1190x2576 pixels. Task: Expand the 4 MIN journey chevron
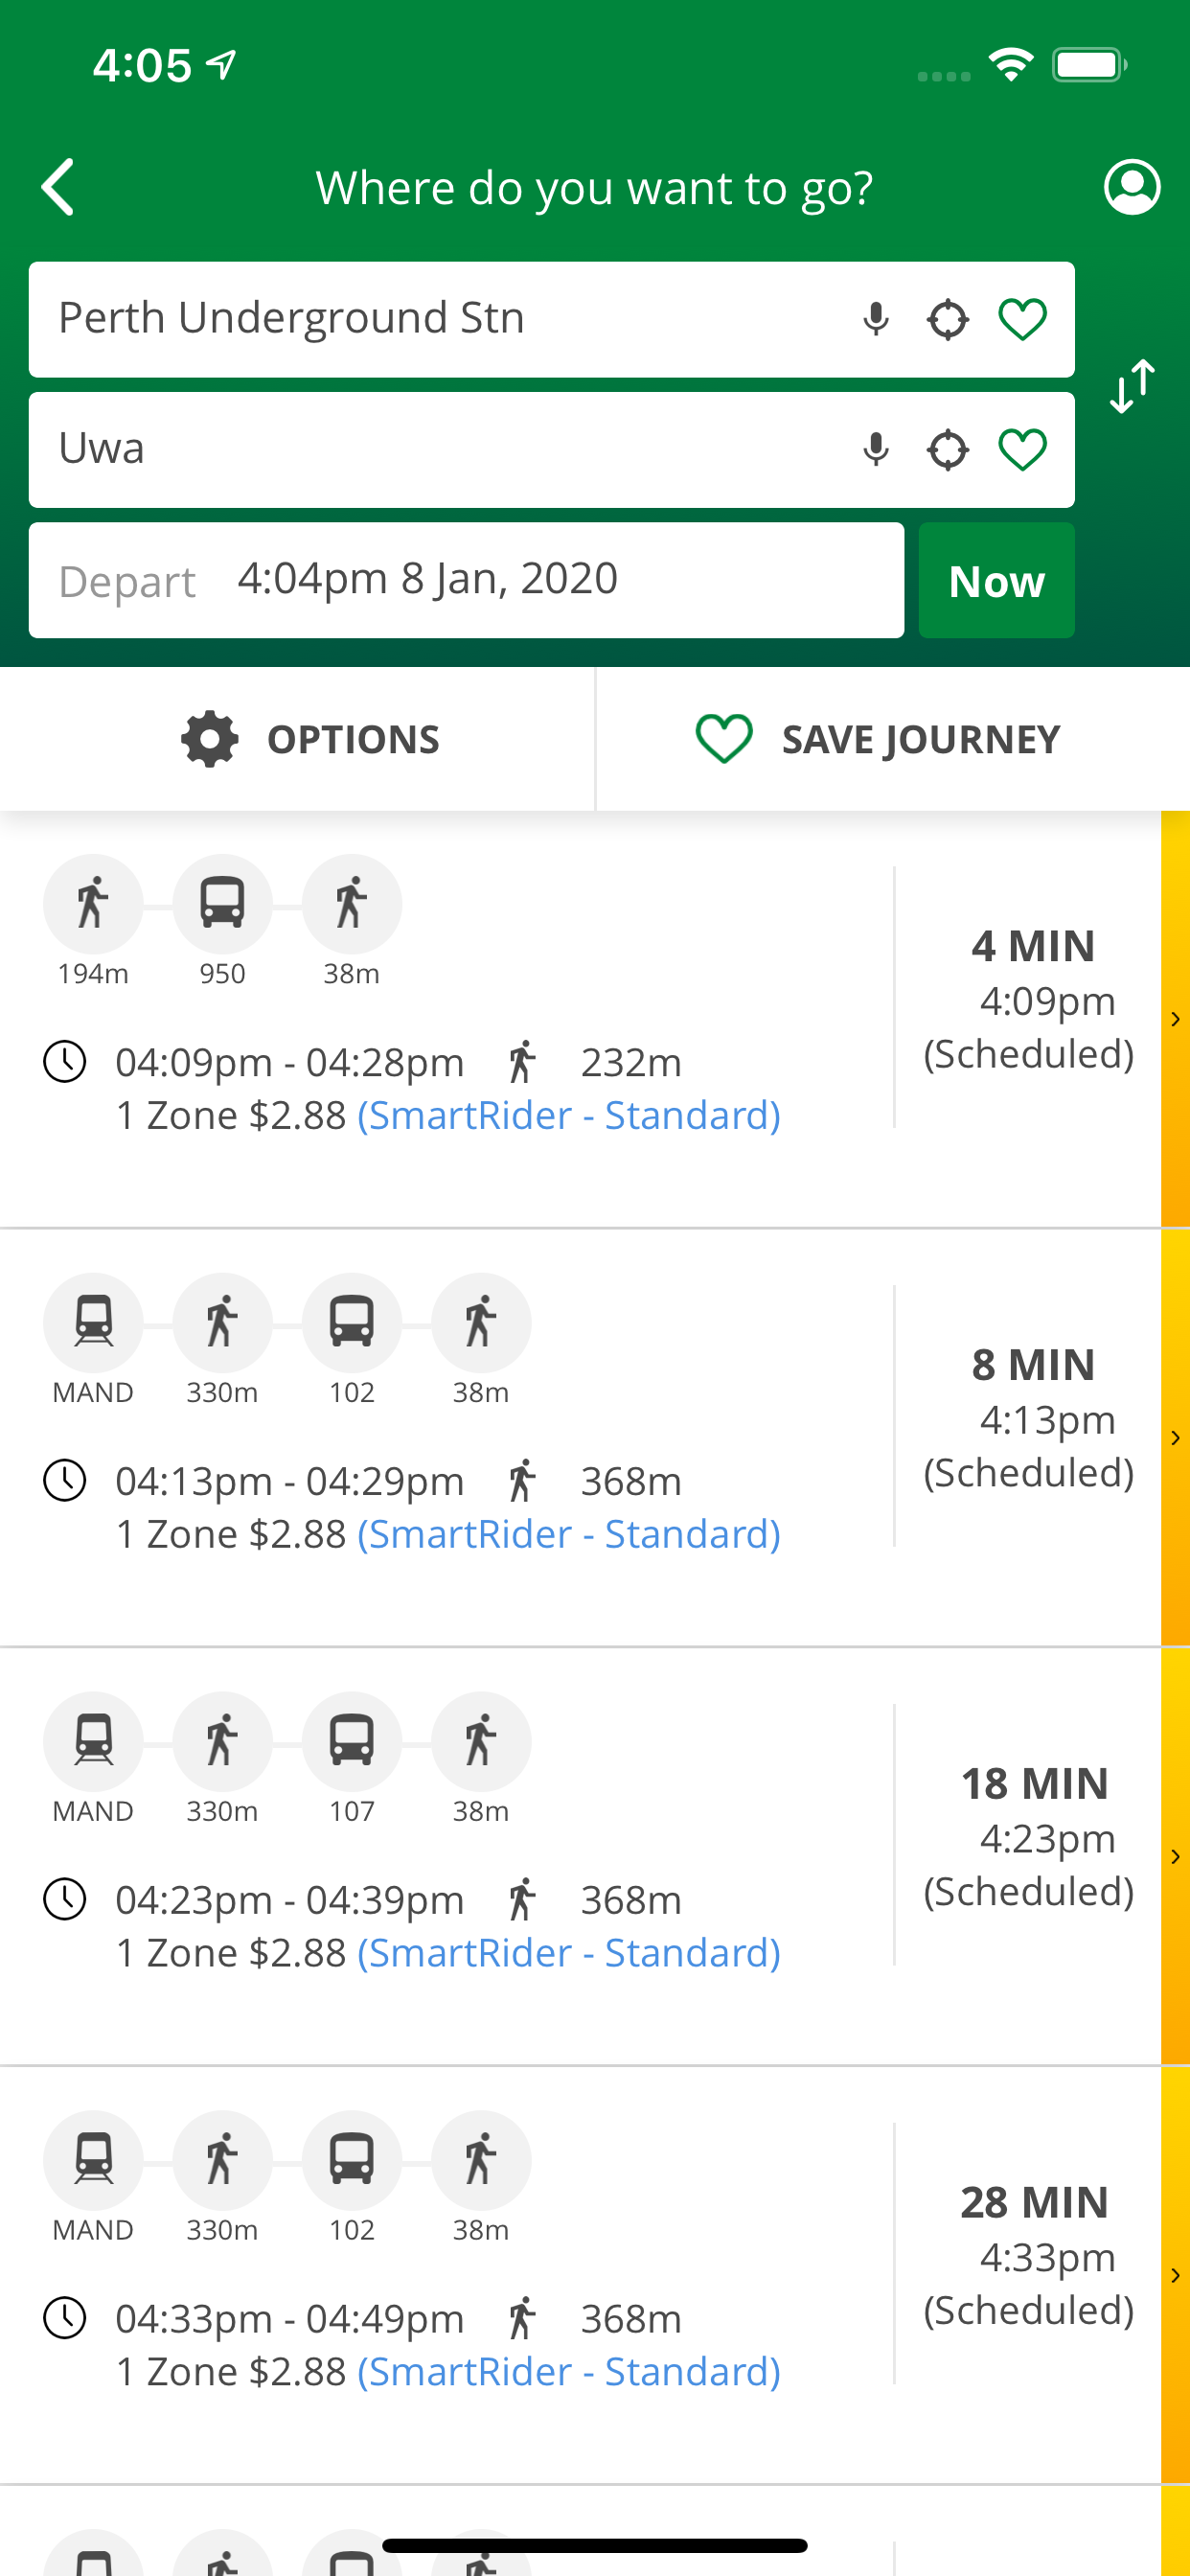1175,1019
